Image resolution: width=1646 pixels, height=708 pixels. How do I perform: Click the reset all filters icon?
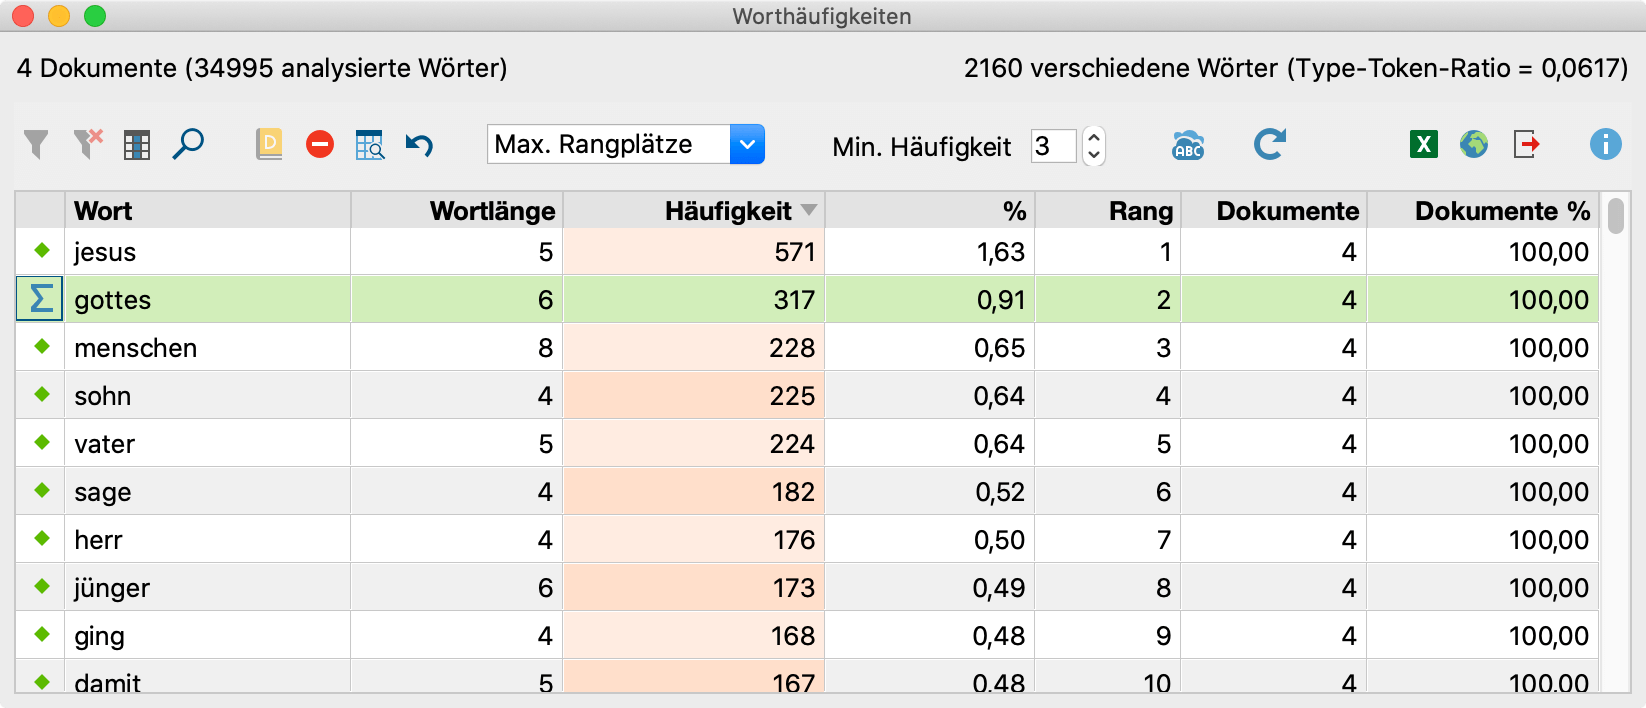pyautogui.click(x=88, y=145)
